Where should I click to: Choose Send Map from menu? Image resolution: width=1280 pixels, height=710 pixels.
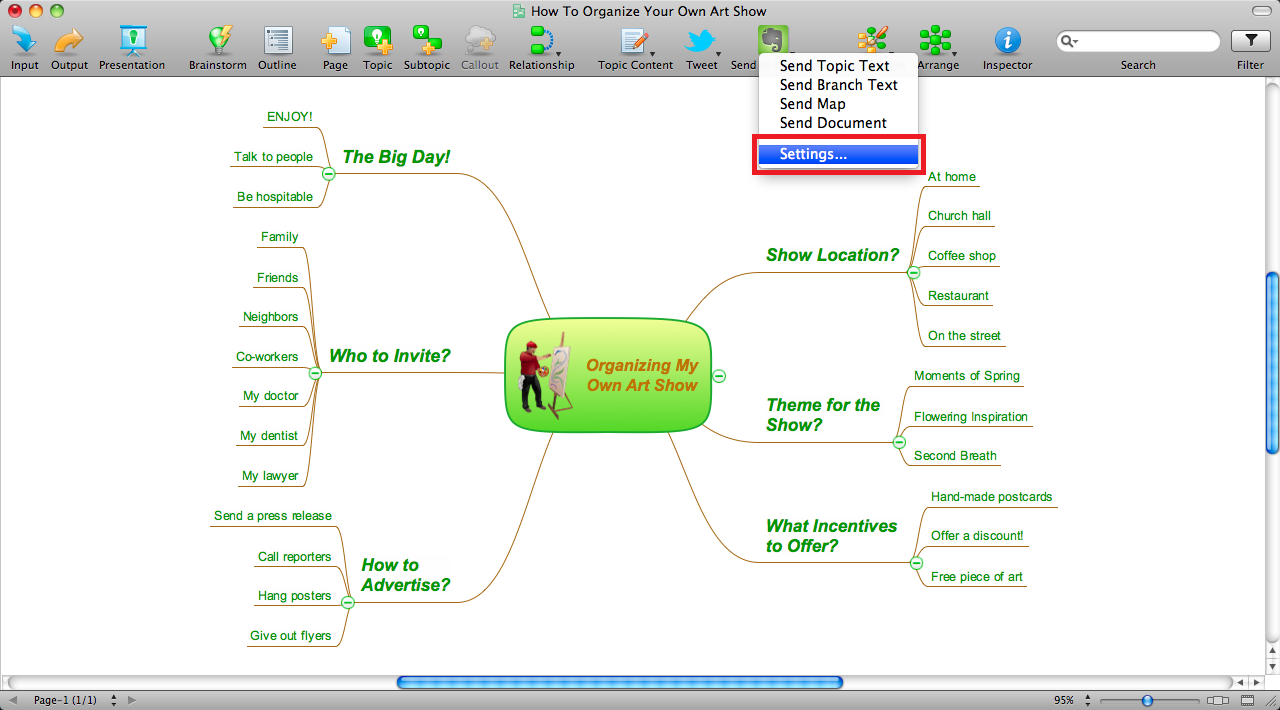tap(838, 104)
